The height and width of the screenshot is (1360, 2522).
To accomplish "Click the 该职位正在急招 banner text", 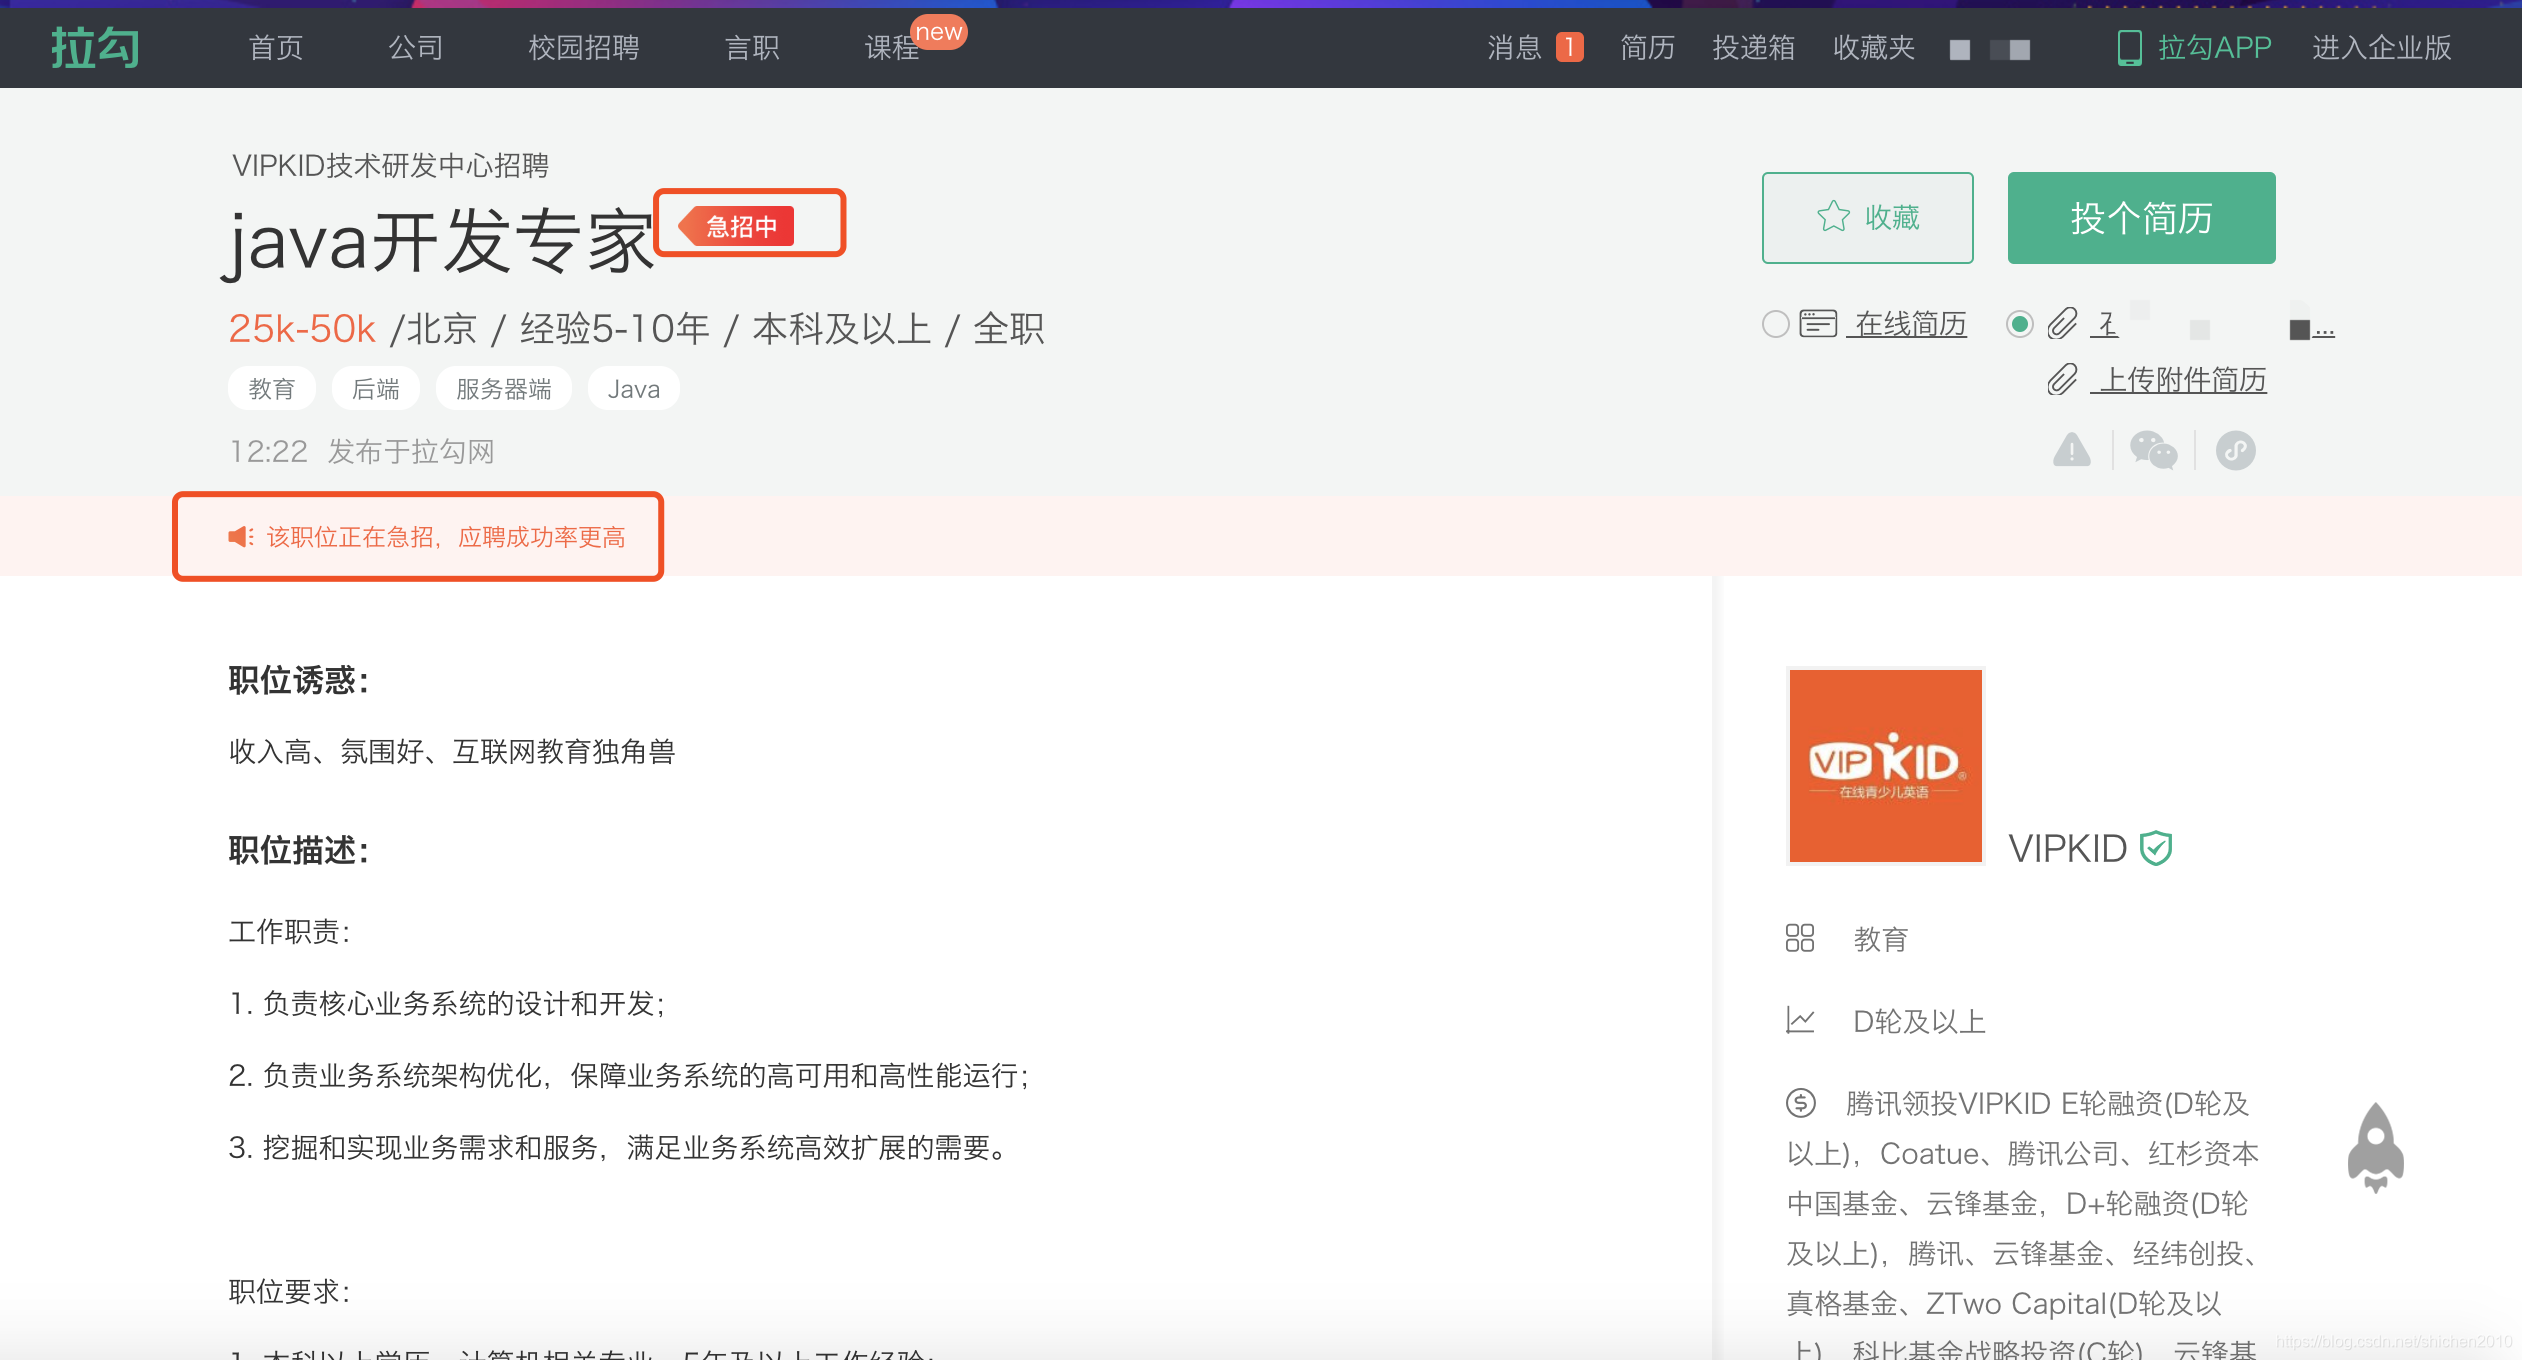I will 445,537.
